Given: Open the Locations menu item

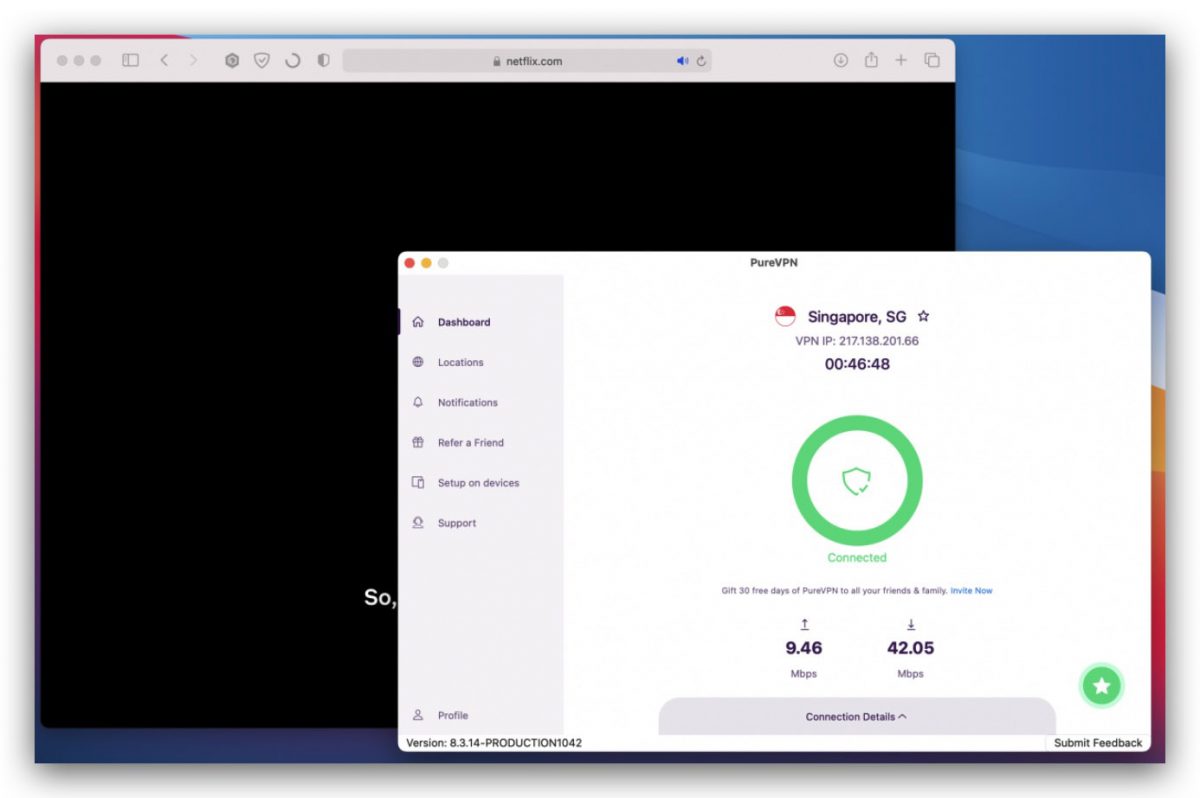Looking at the screenshot, I should (x=460, y=362).
